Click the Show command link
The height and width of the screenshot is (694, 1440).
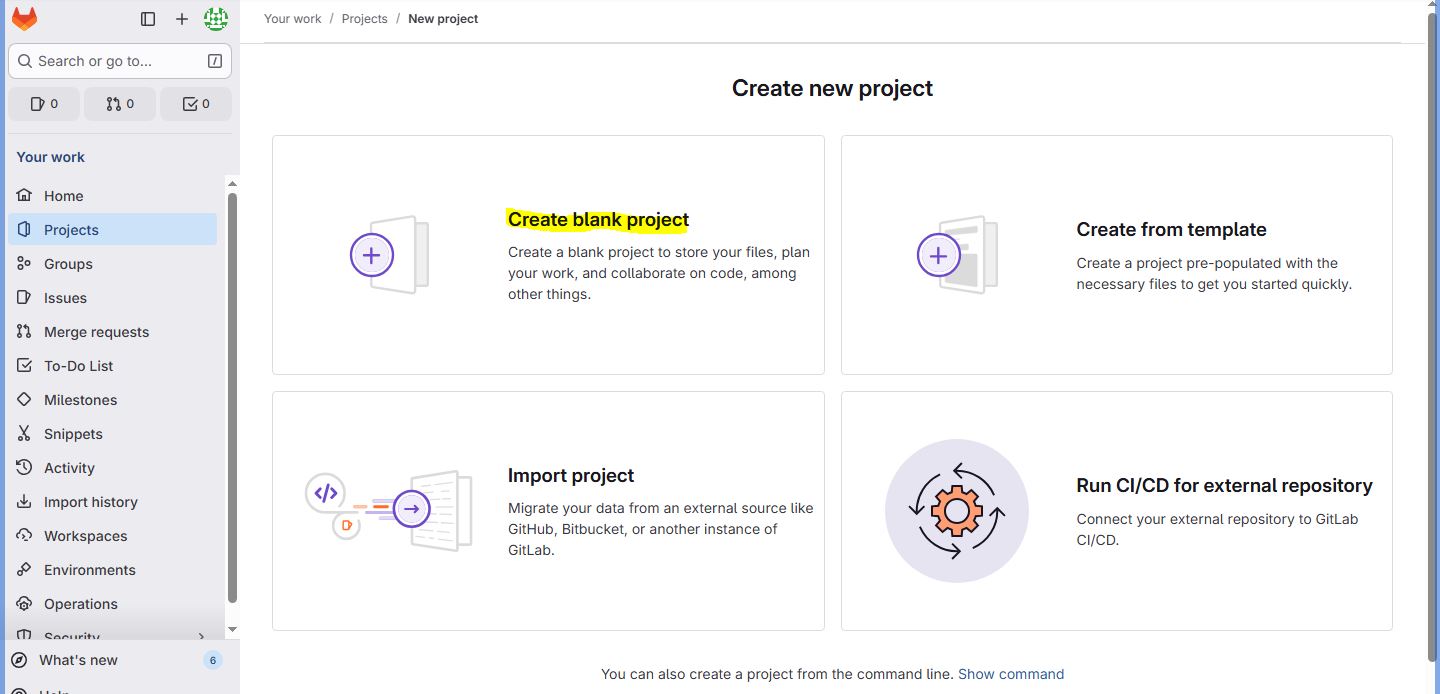pyautogui.click(x=1010, y=674)
